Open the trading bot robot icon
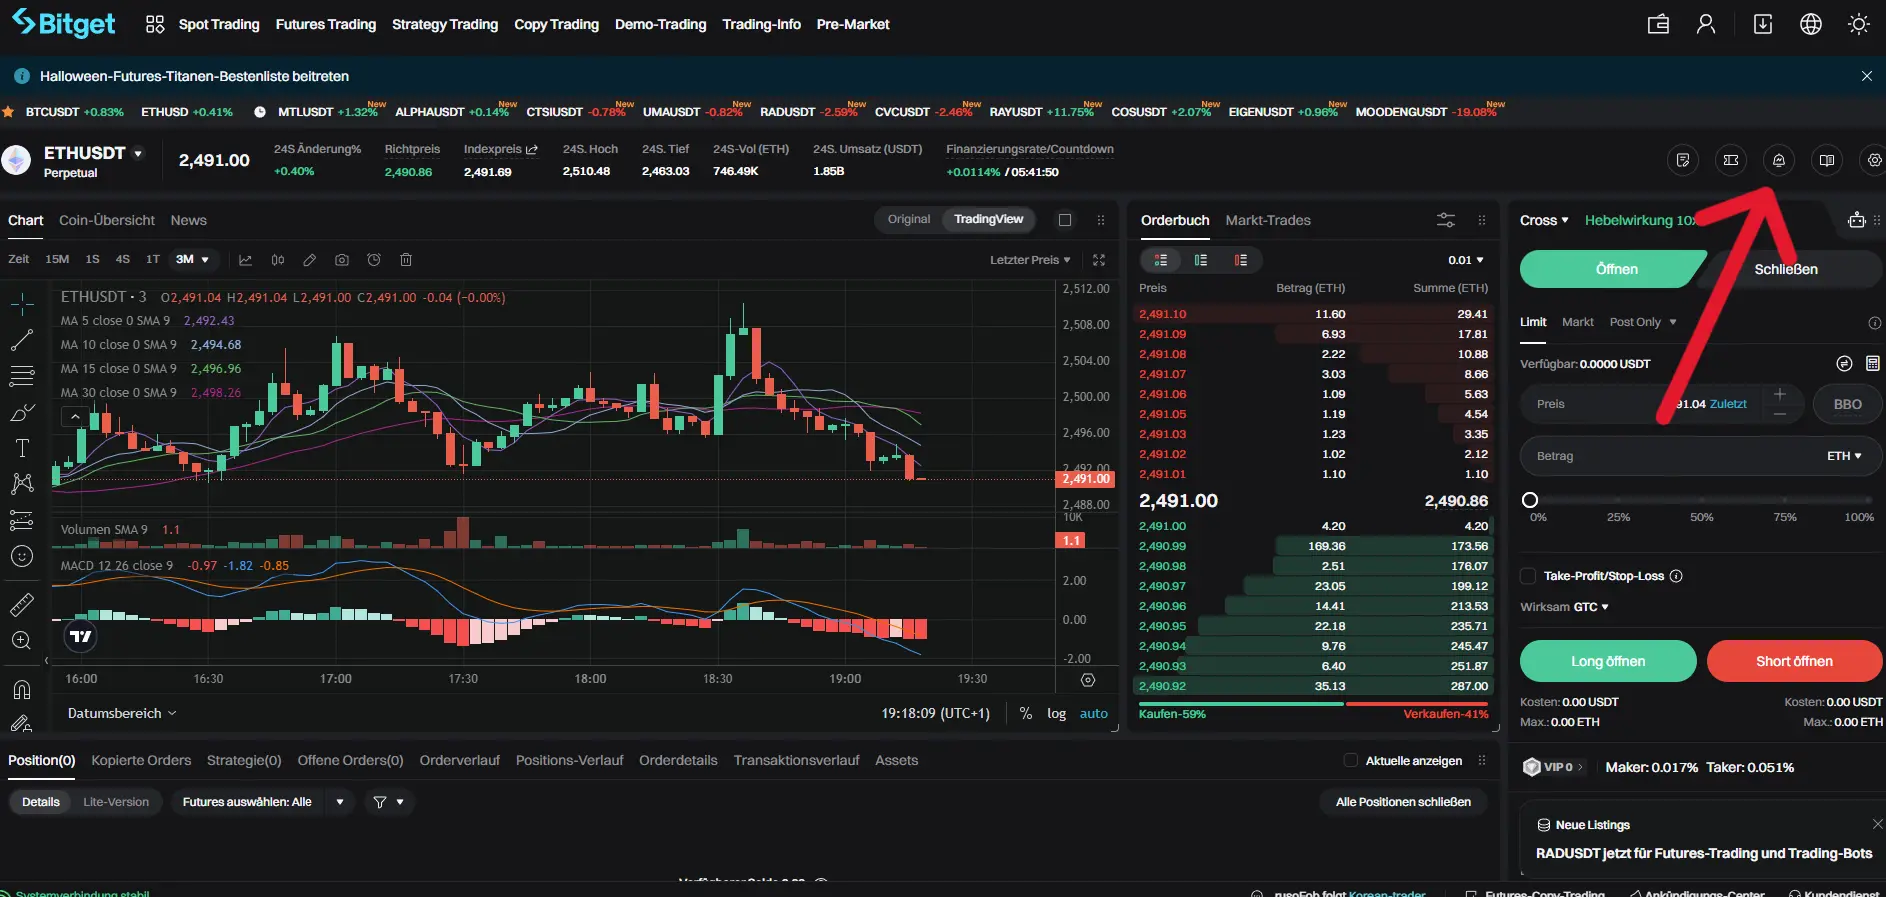Viewport: 1886px width, 897px height. point(1856,220)
